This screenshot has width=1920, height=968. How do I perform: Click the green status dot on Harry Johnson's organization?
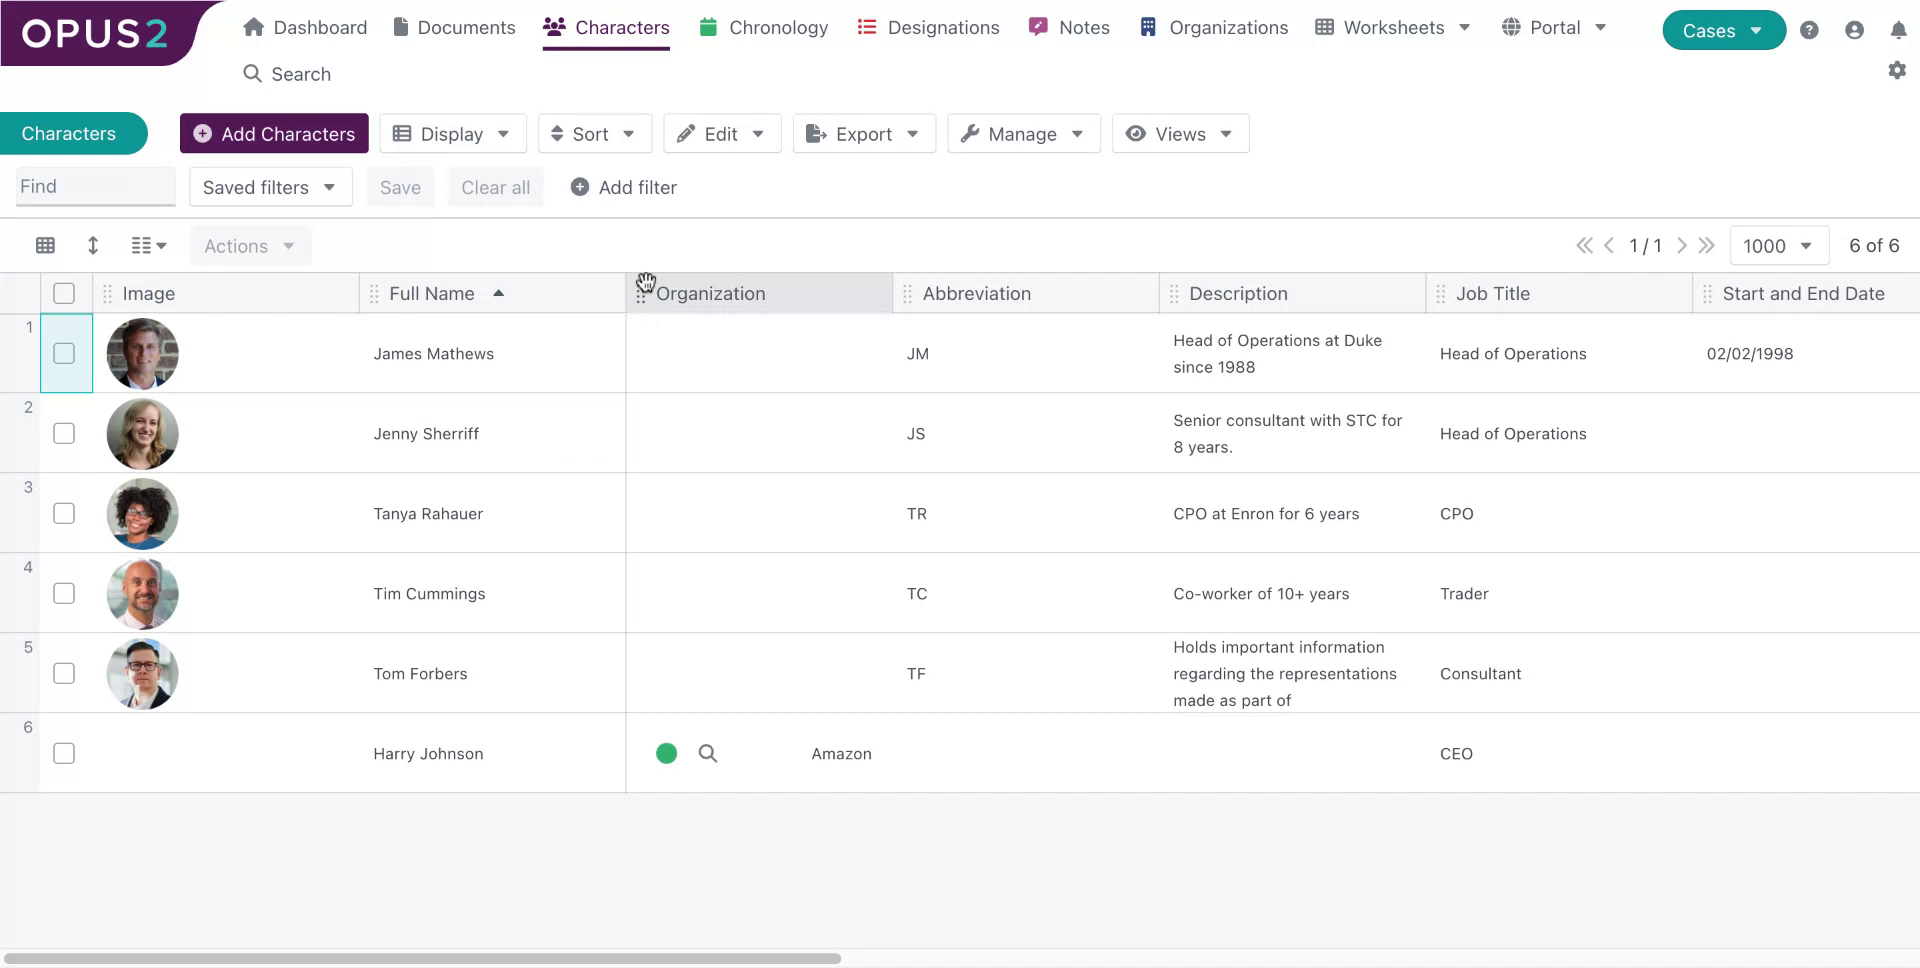(667, 753)
